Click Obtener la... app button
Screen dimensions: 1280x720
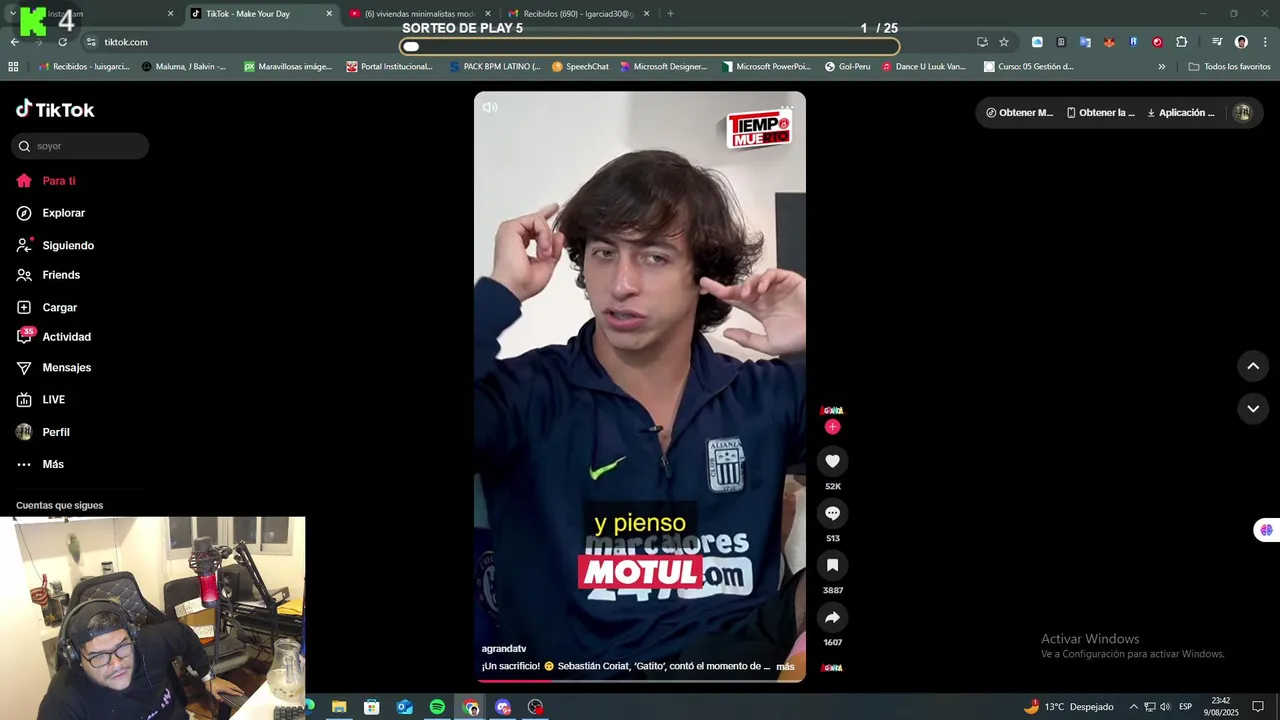point(1101,113)
